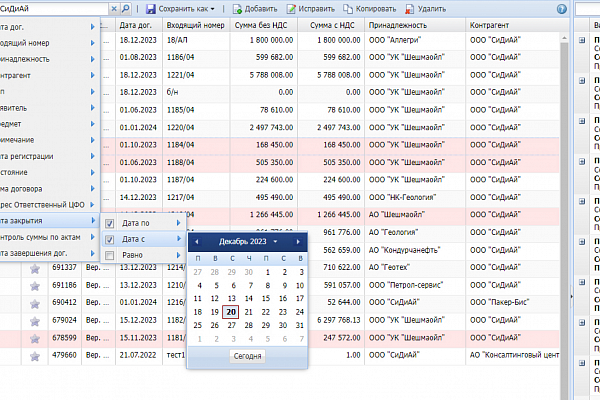Expand third plus icon in right panel

582,121
